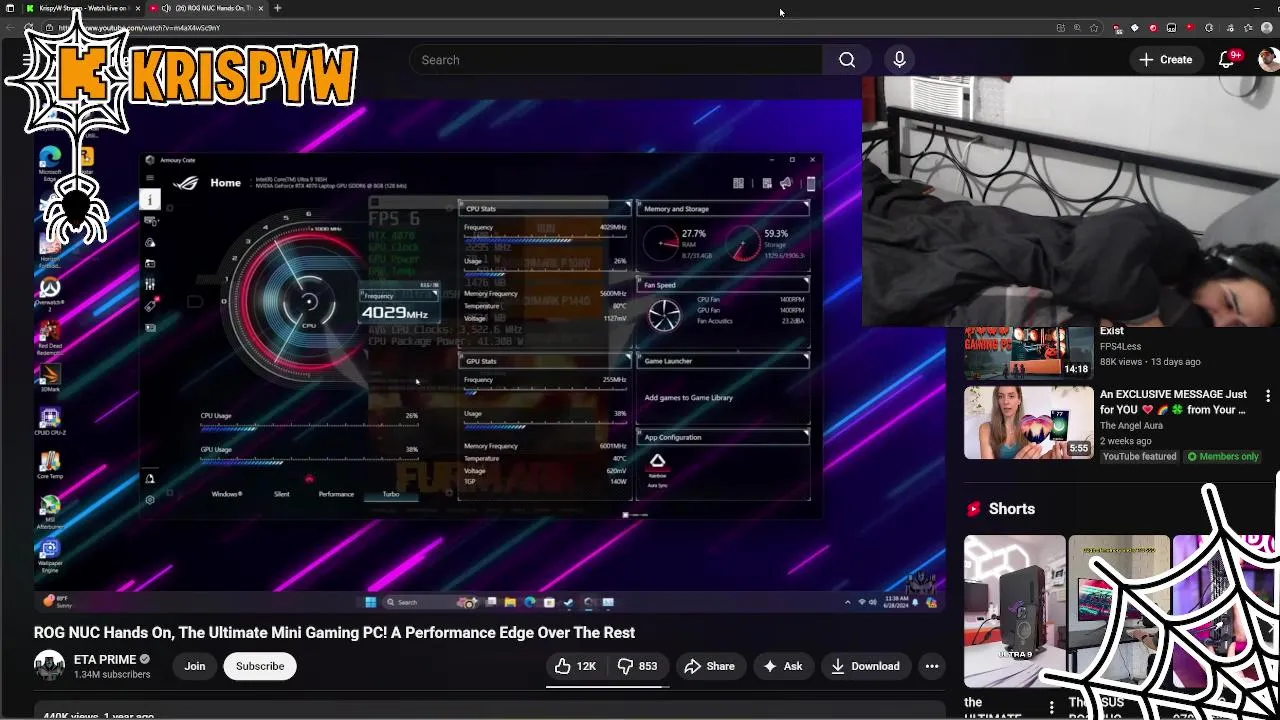Screen dimensions: 1280x720
Task: Click the Members only badge
Action: coord(1222,457)
